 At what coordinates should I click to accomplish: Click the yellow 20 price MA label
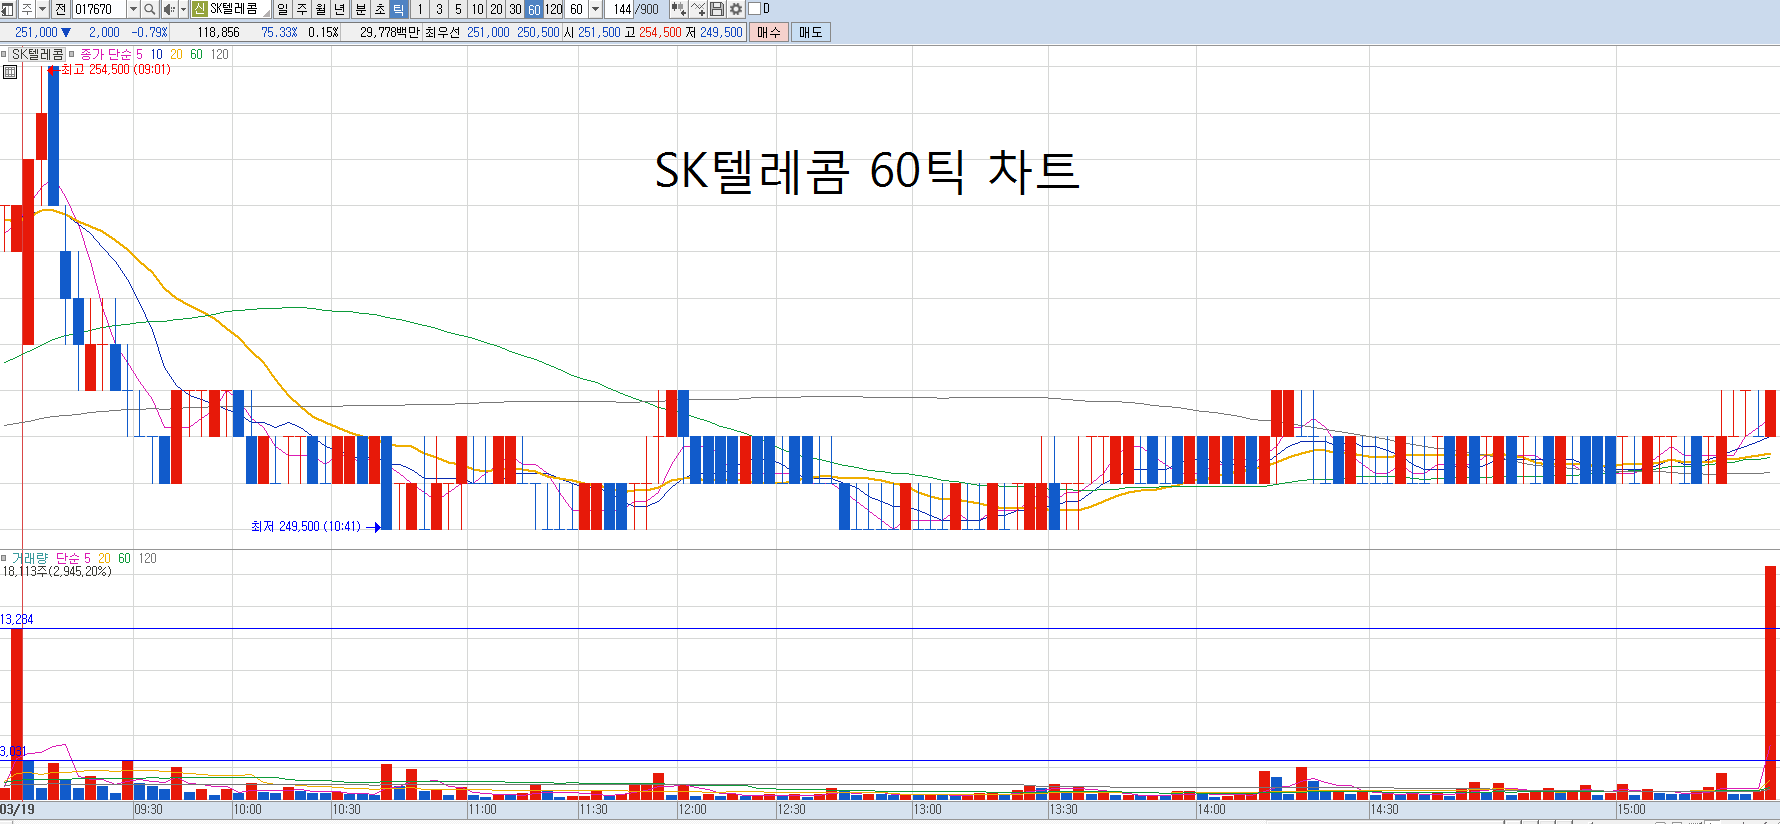[176, 54]
